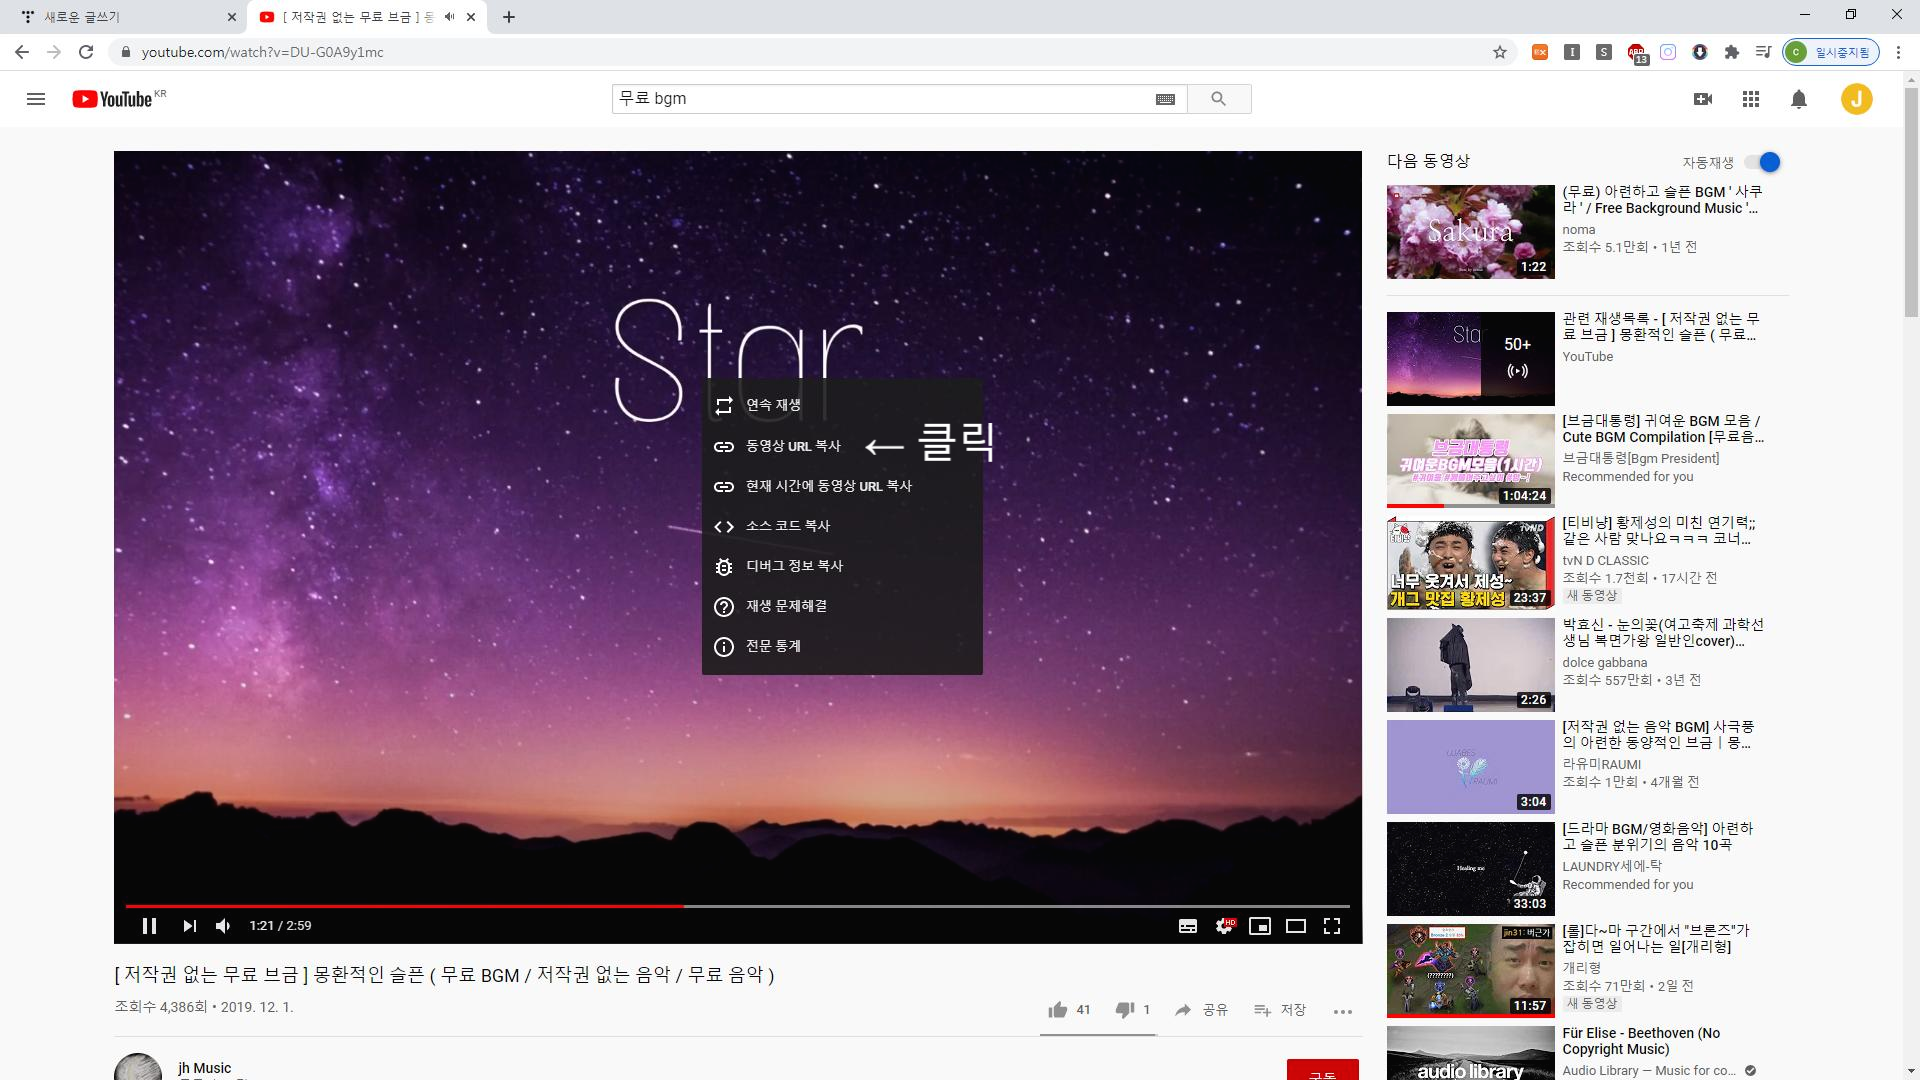Open the create video camera icon
1920x1080 pixels.
(x=1703, y=99)
